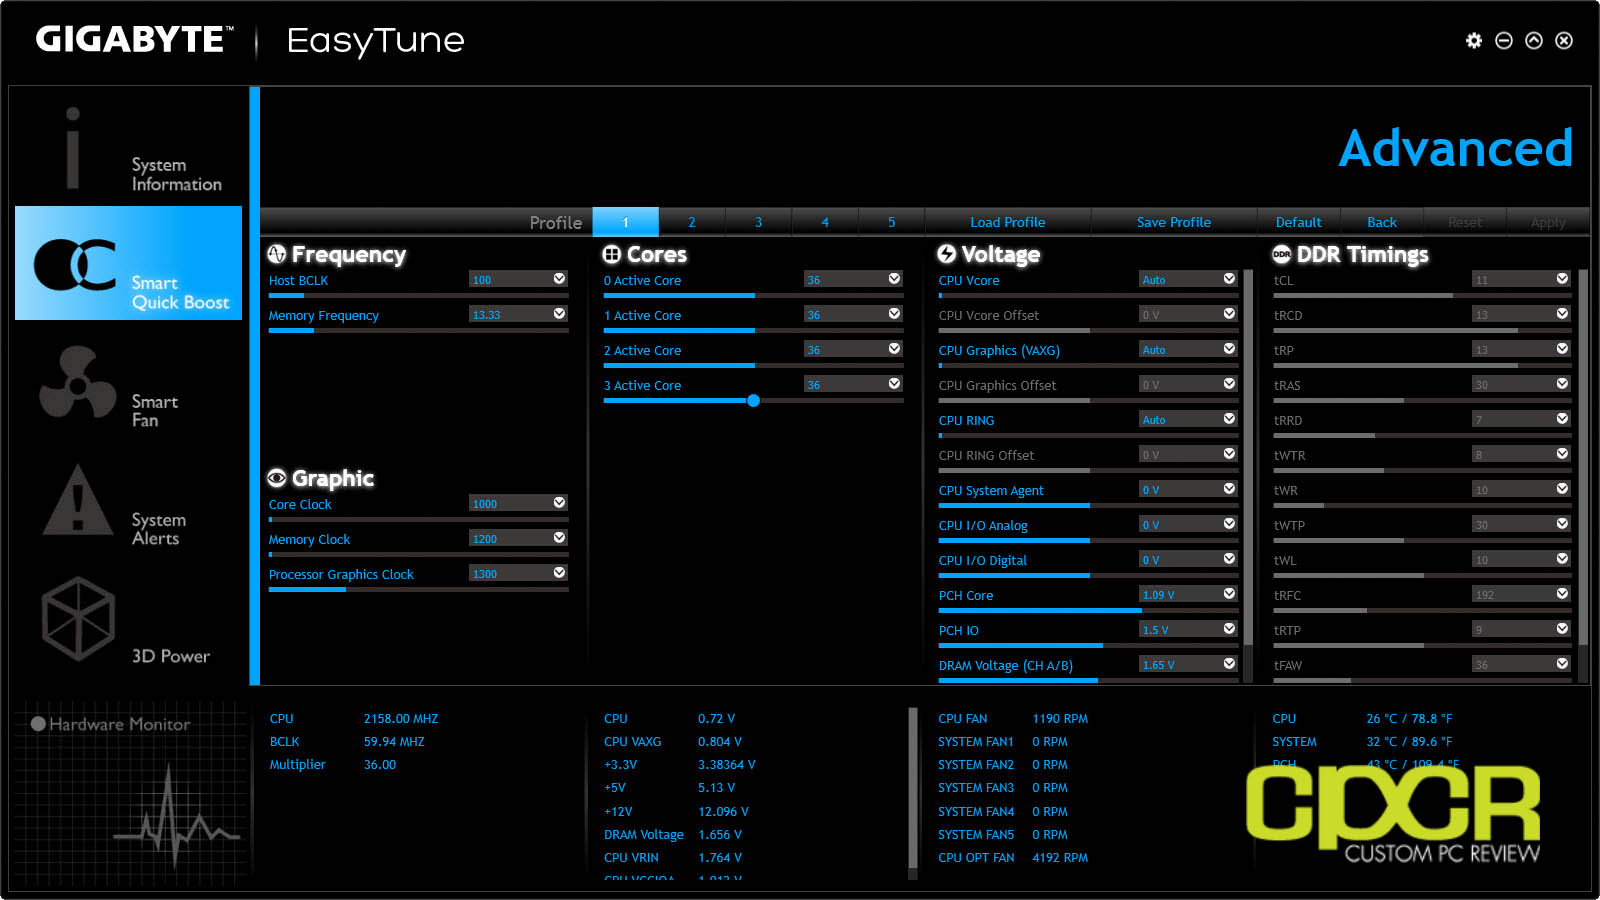Open 3D Power via the cube icon
The image size is (1600, 900).
point(78,618)
